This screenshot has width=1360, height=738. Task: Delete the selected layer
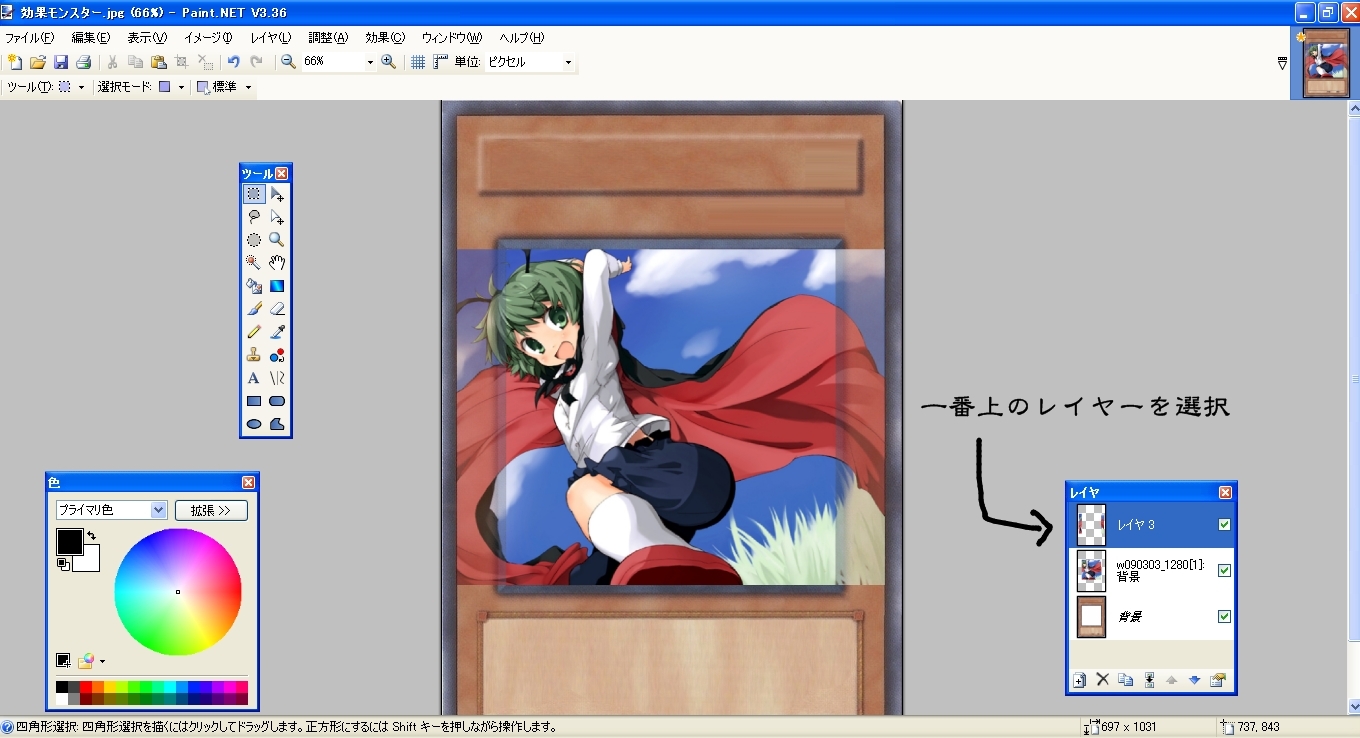(1103, 680)
